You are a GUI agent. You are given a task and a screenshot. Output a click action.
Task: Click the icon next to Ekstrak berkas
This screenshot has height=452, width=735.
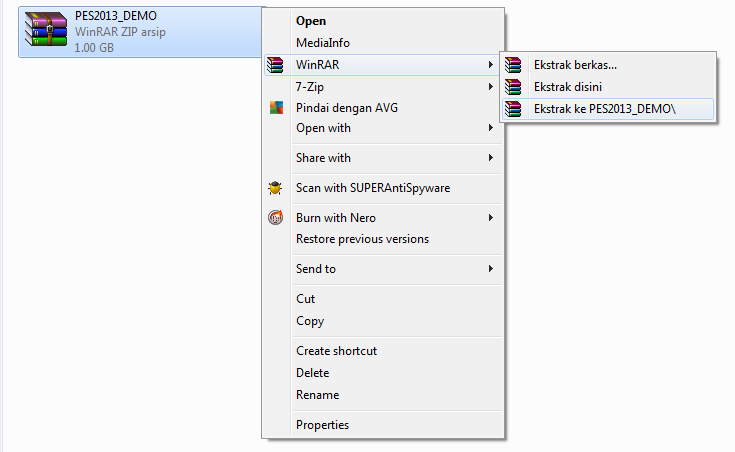[513, 65]
